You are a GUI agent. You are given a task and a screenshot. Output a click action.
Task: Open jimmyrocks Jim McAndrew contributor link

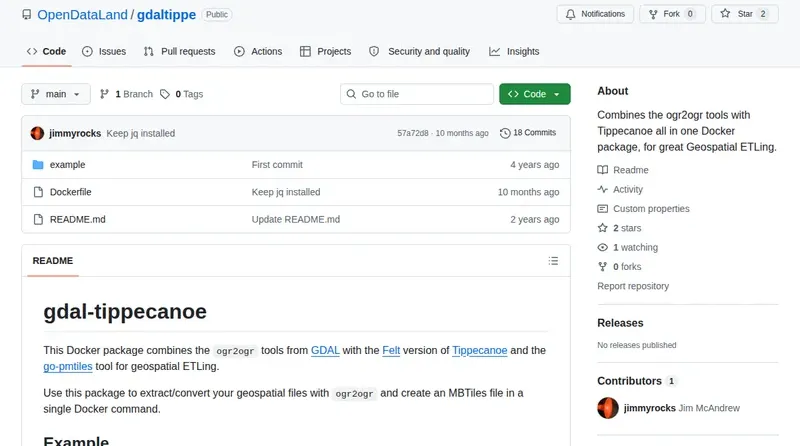pos(682,408)
